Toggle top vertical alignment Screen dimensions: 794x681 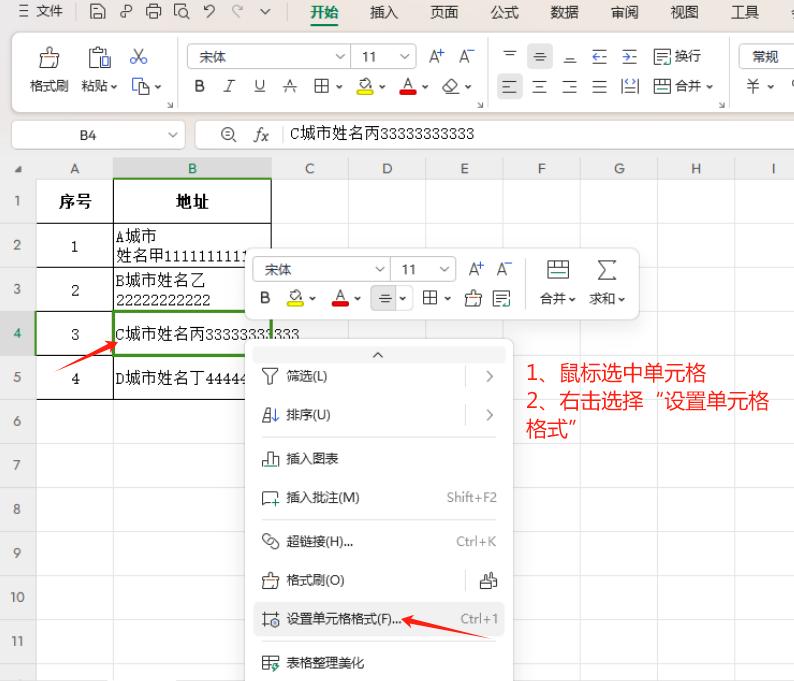pyautogui.click(x=509, y=56)
